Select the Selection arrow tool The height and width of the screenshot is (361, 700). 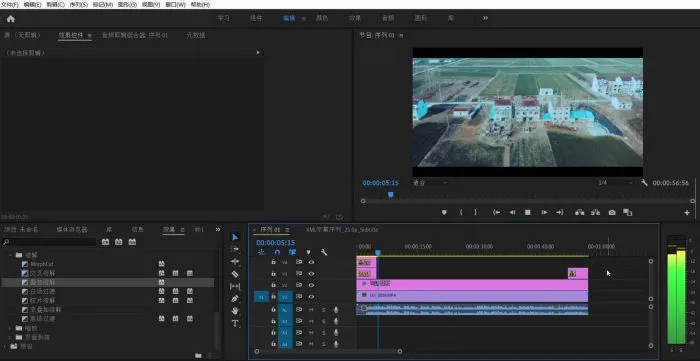pos(235,237)
